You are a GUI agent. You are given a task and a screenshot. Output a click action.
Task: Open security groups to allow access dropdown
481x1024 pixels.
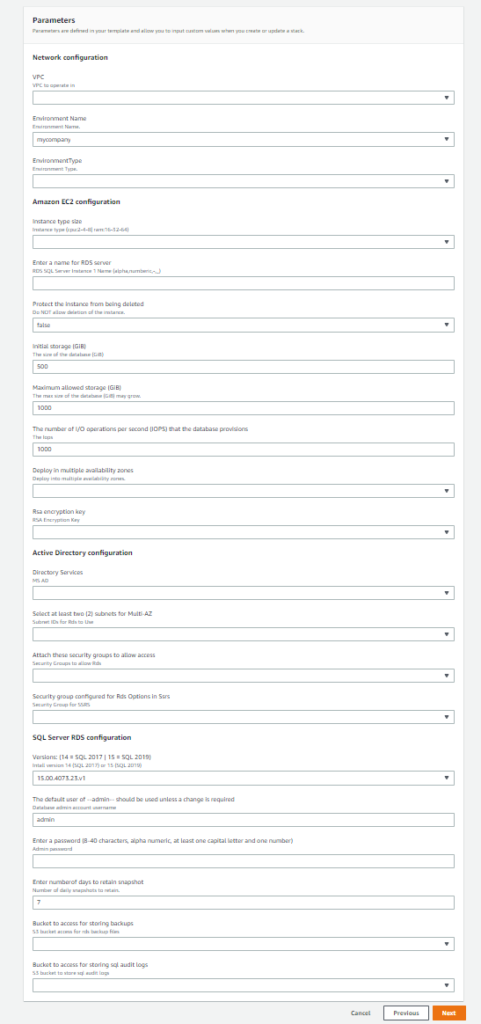point(243,675)
